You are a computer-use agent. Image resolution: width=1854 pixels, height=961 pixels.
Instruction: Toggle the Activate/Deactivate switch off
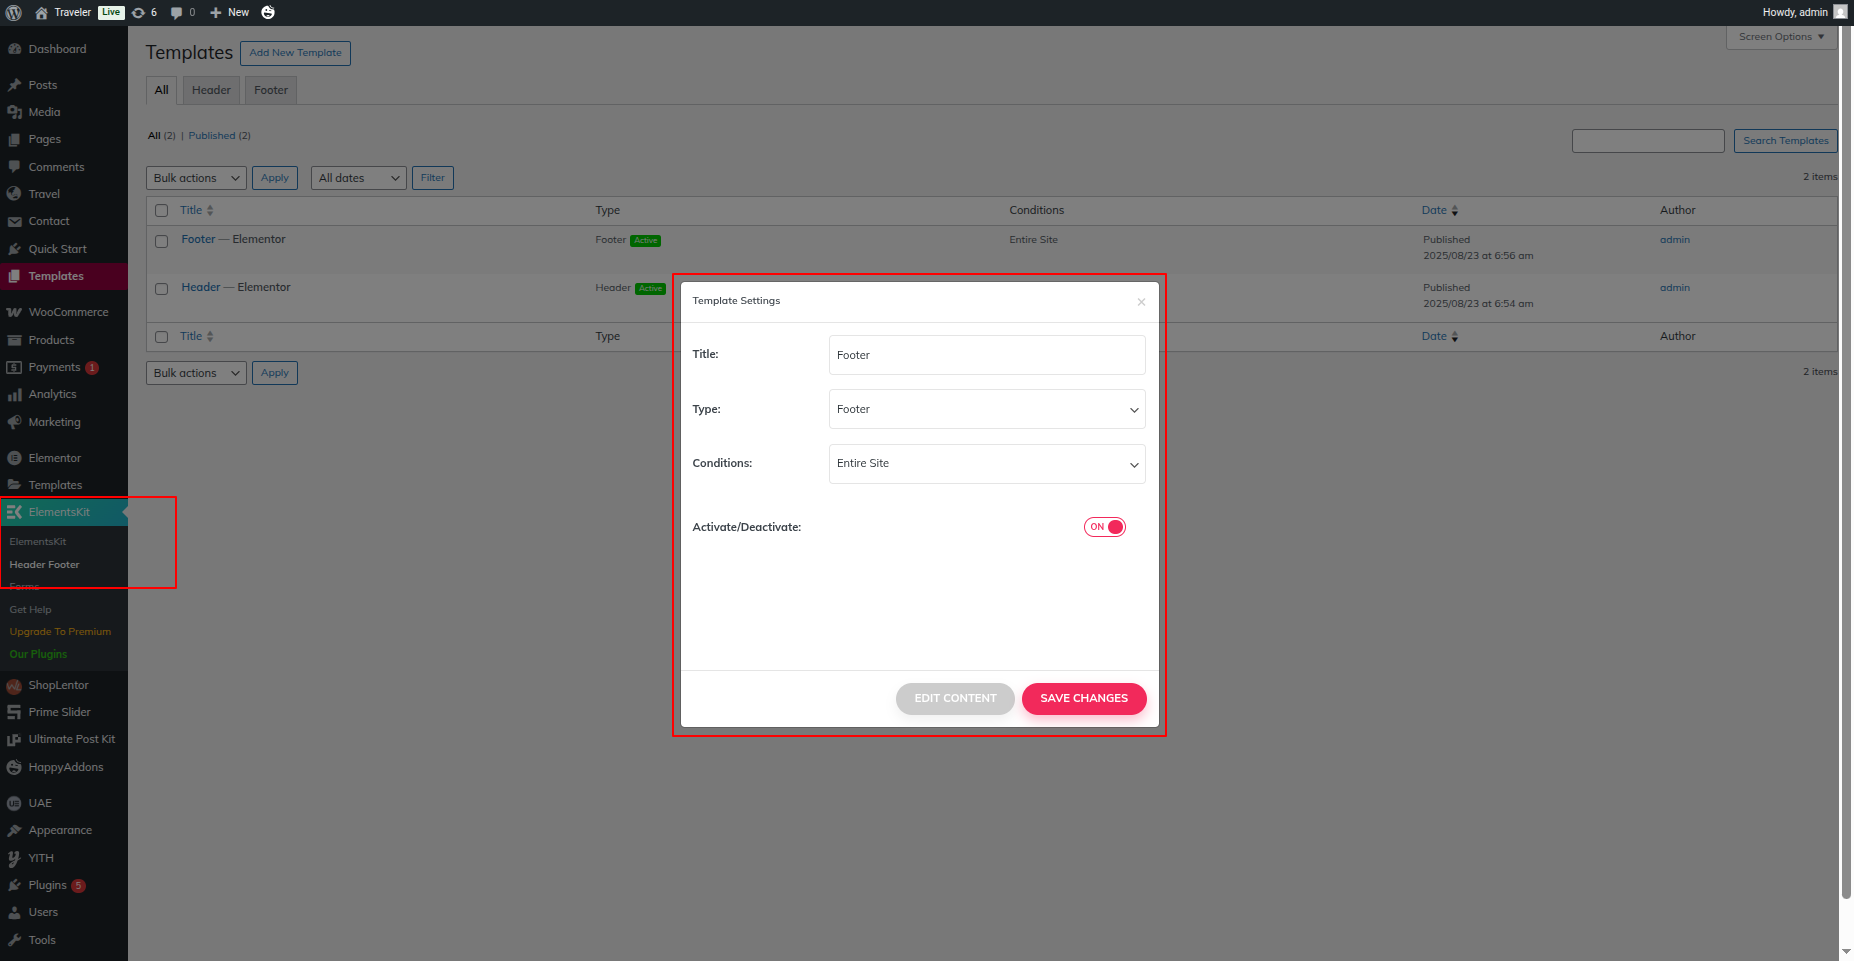pos(1104,527)
